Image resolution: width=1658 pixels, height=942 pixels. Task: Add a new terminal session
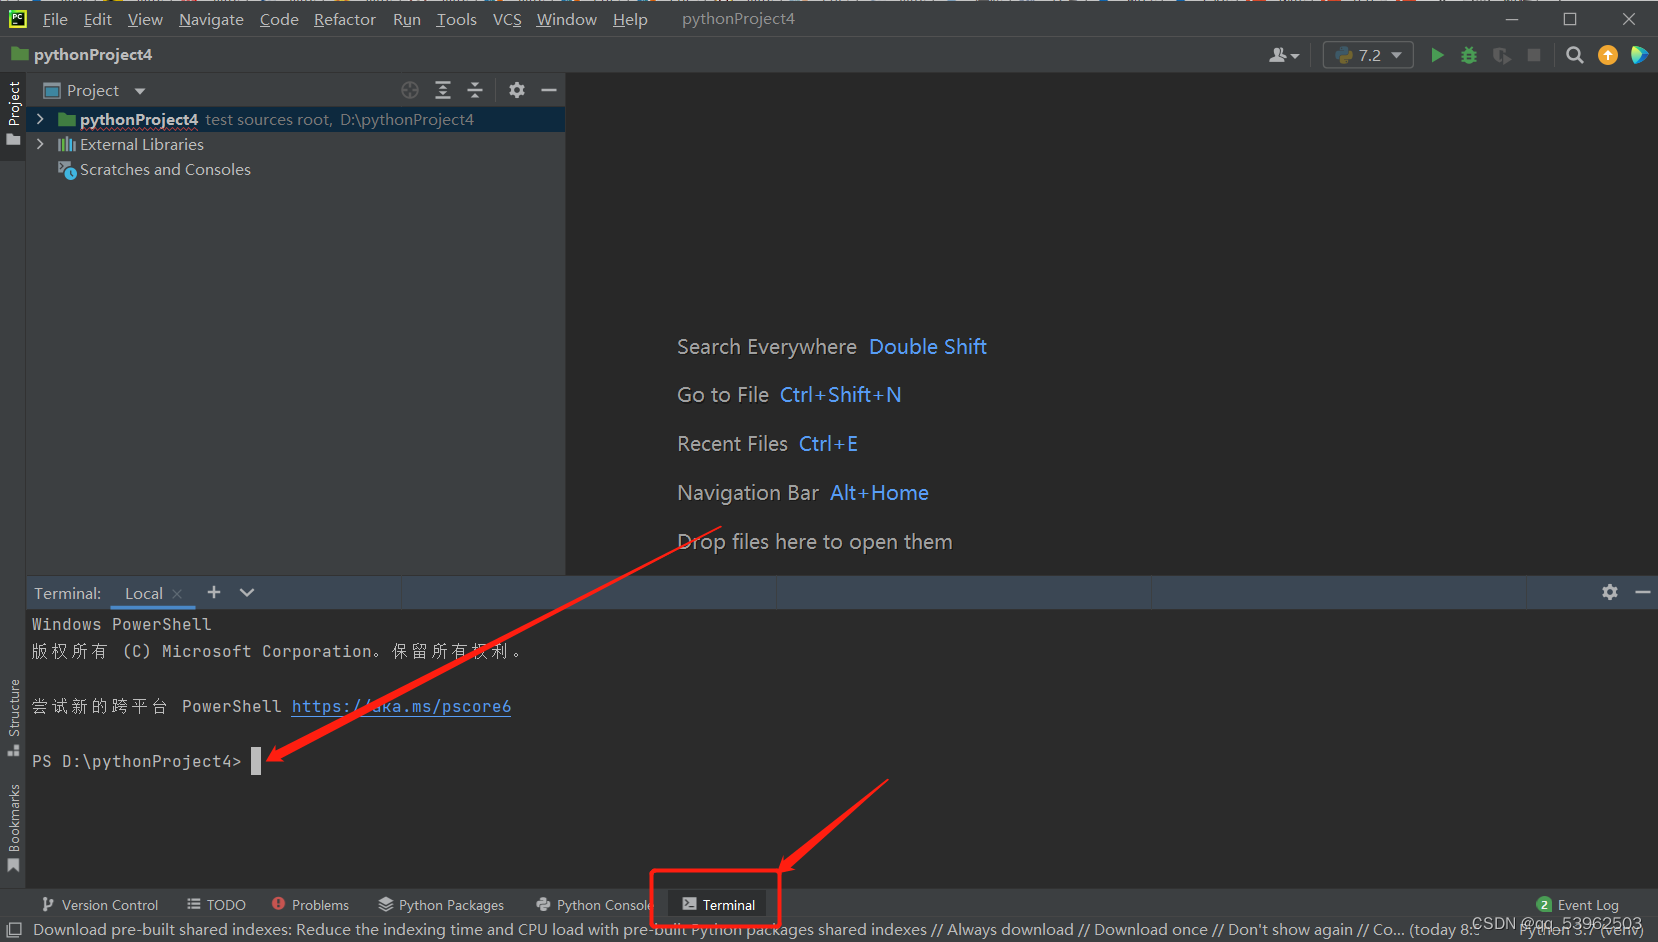(214, 593)
